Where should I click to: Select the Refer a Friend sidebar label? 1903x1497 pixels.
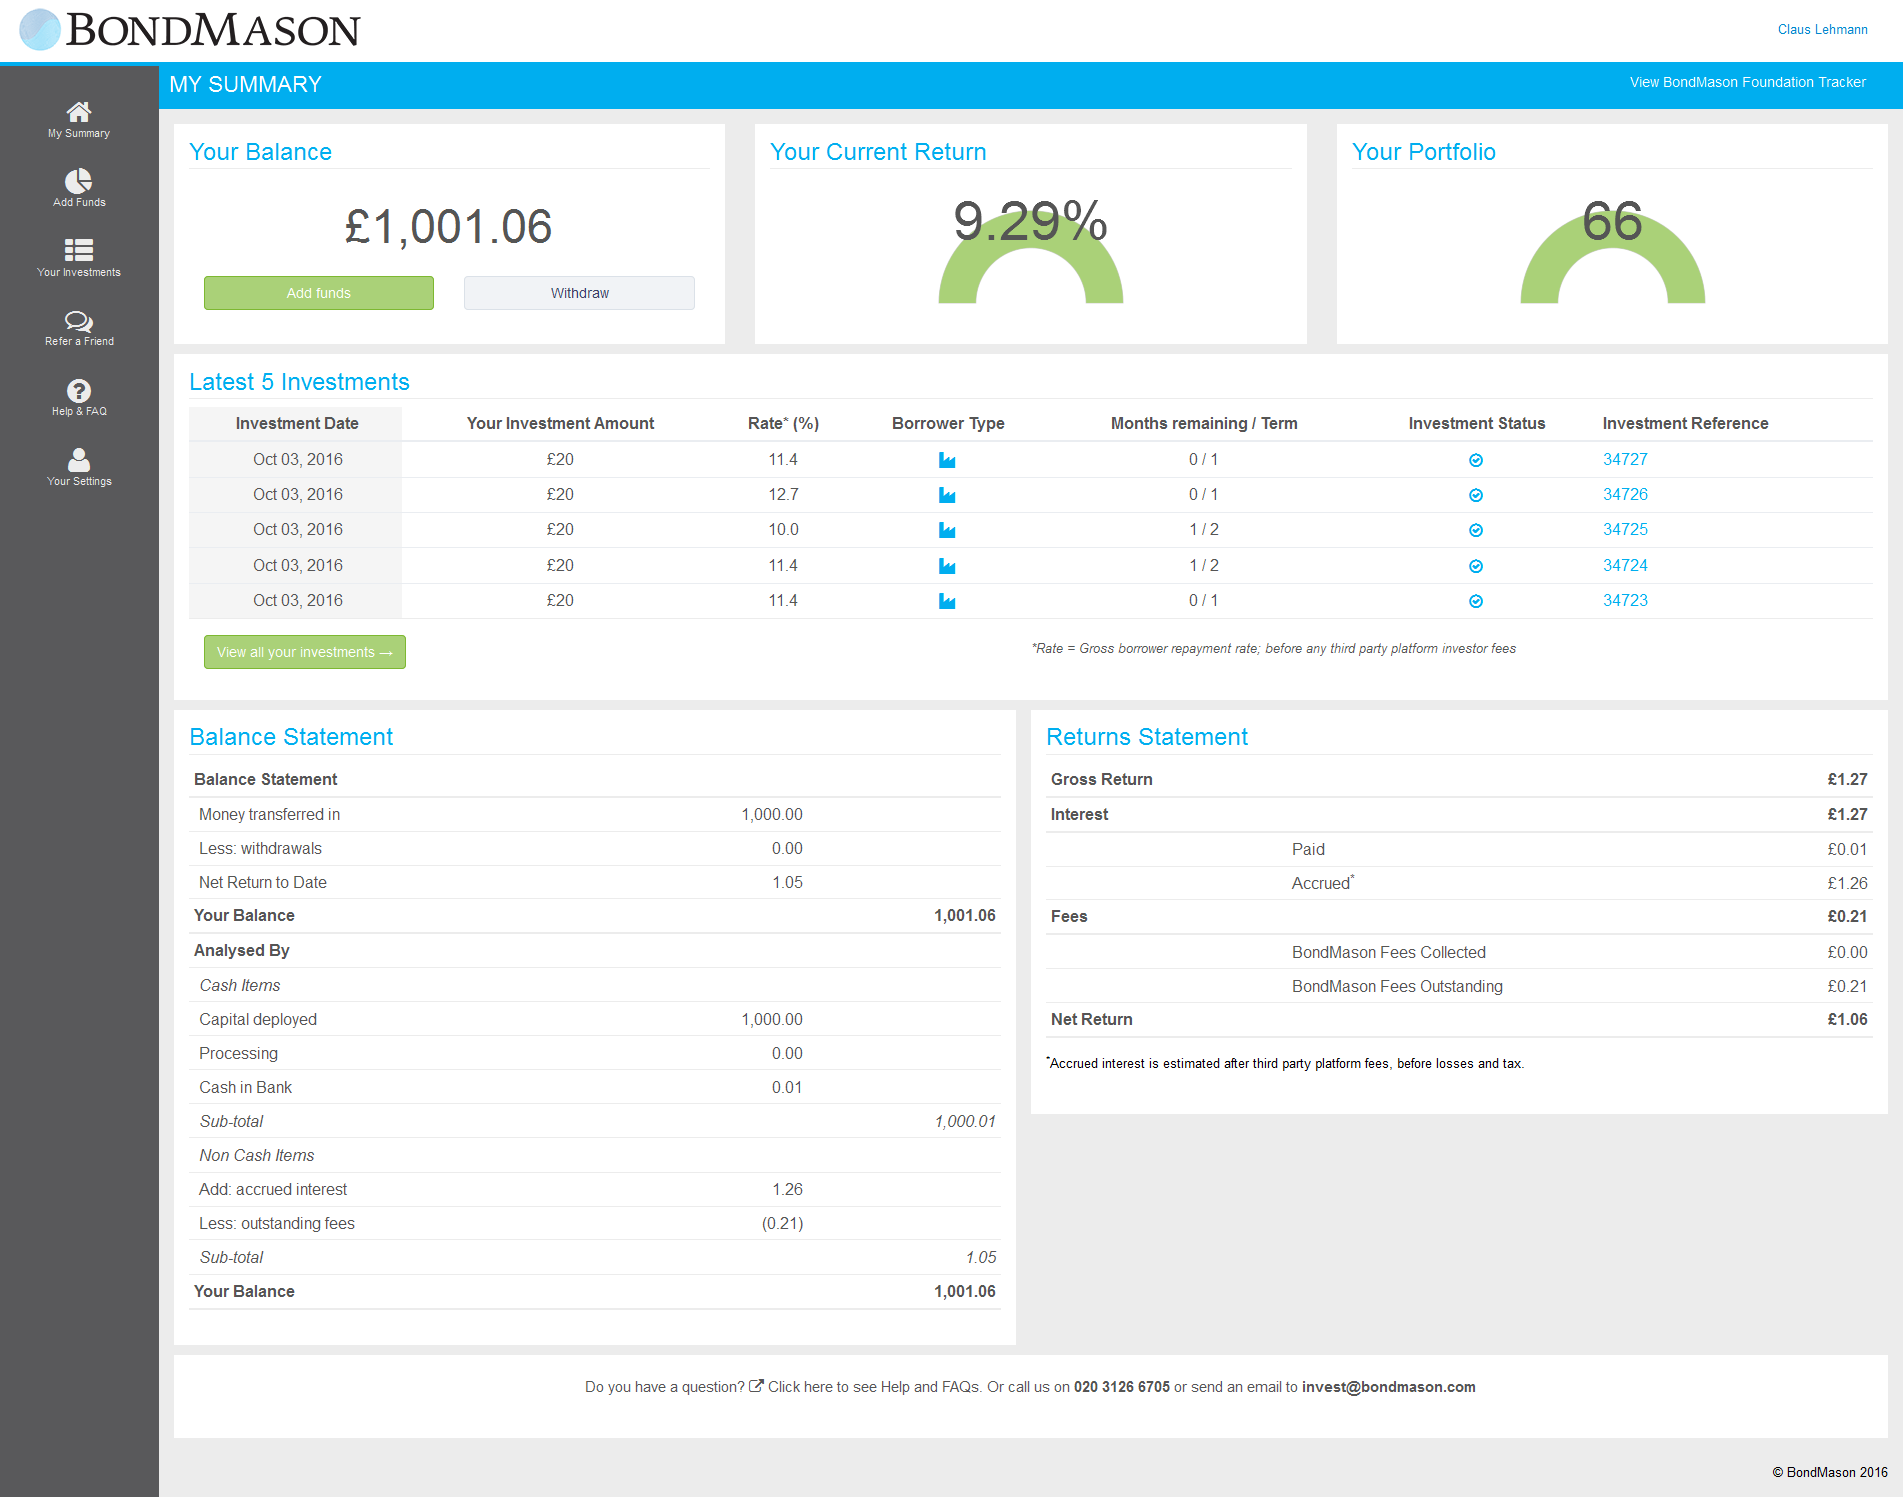79,341
